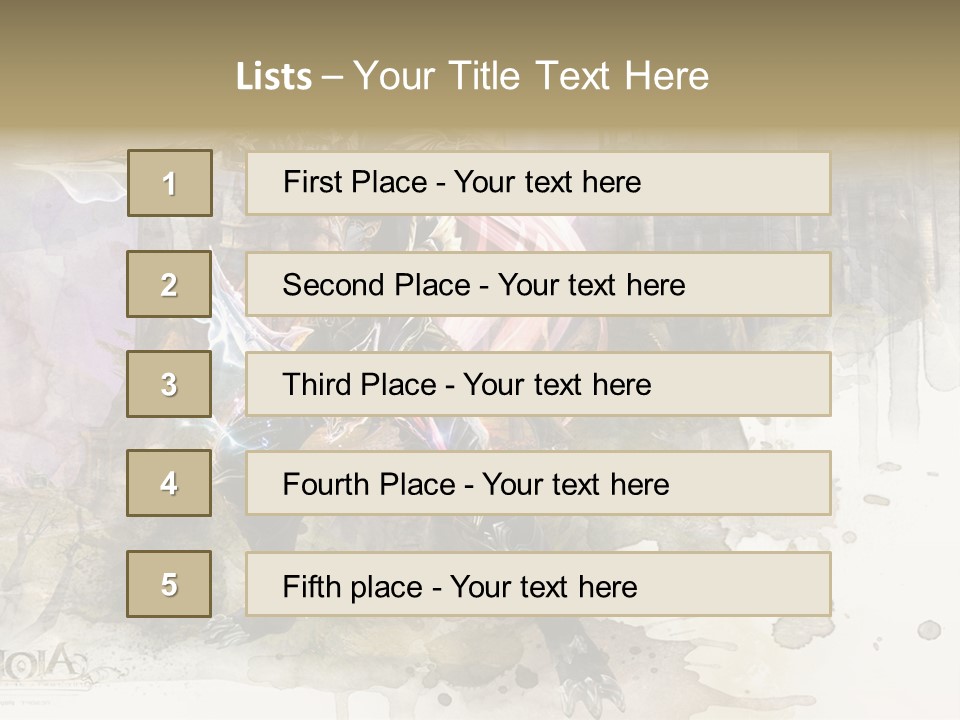Select the number 3 box
The height and width of the screenshot is (720, 960).
pyautogui.click(x=169, y=384)
